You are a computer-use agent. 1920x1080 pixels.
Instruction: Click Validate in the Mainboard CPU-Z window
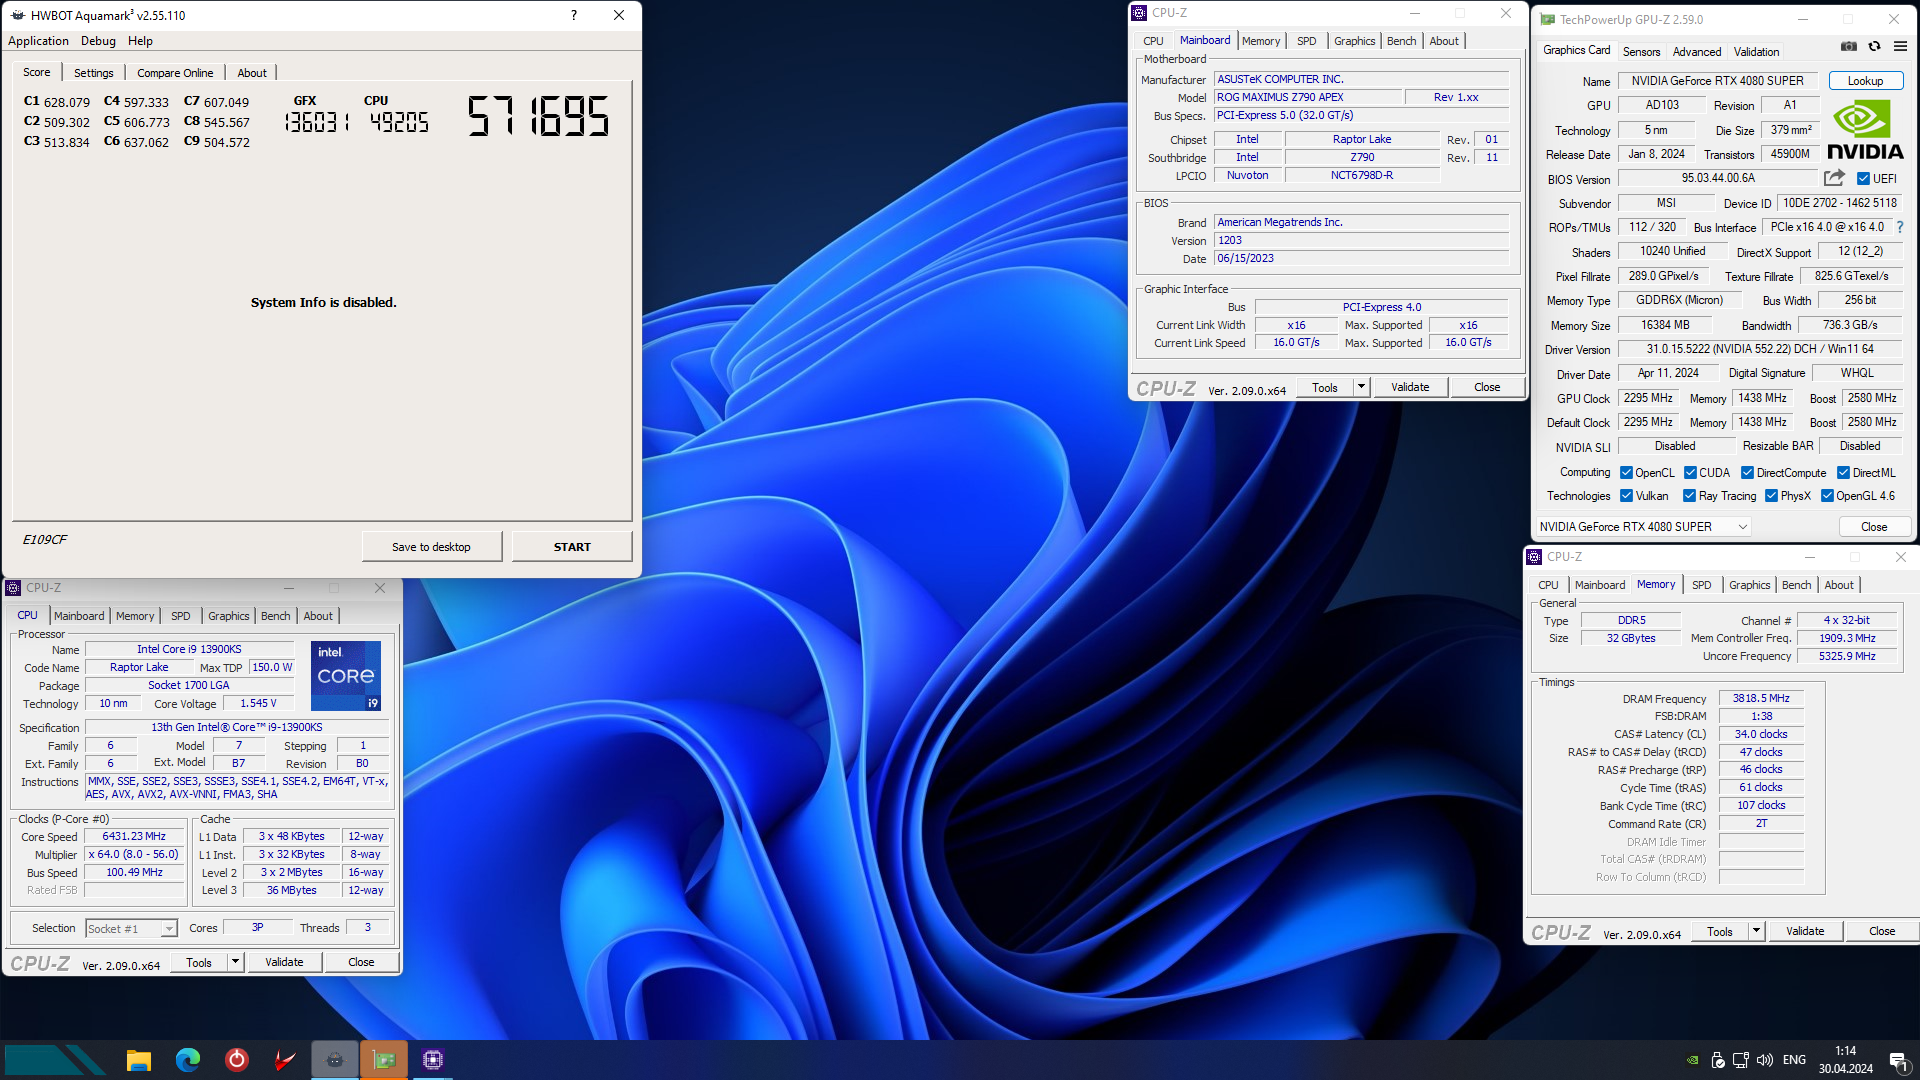[1410, 387]
